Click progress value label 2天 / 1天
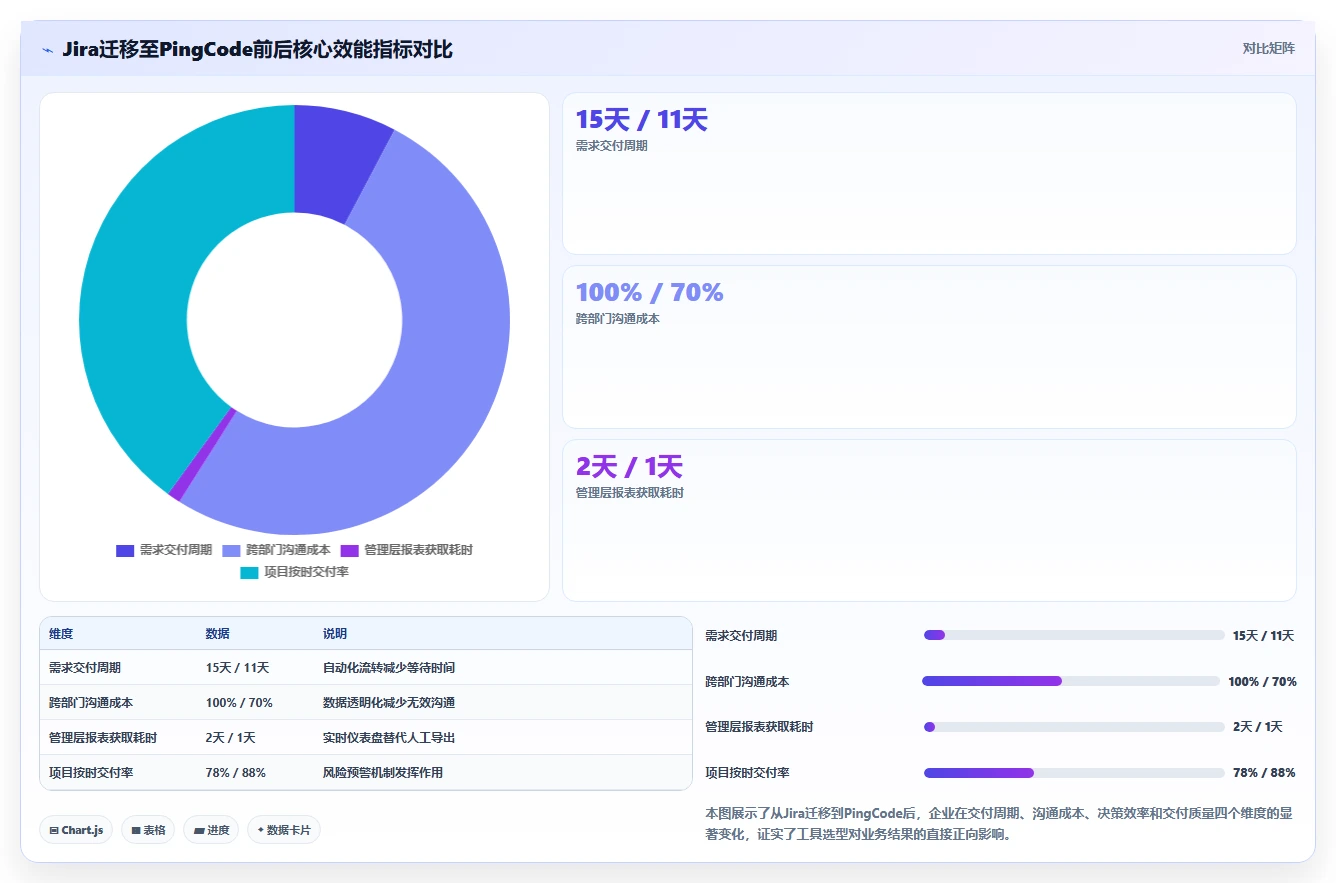The width and height of the screenshot is (1336, 883). [x=1258, y=727]
